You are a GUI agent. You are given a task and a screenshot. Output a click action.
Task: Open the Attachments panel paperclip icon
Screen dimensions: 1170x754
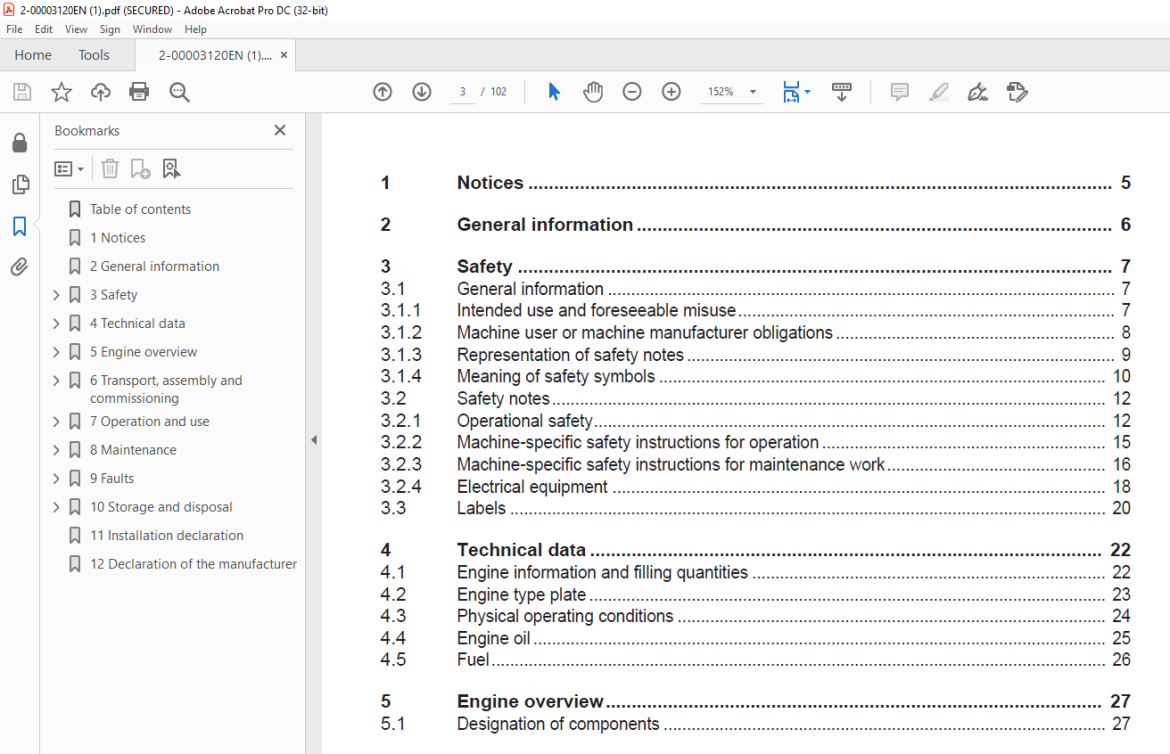point(19,267)
